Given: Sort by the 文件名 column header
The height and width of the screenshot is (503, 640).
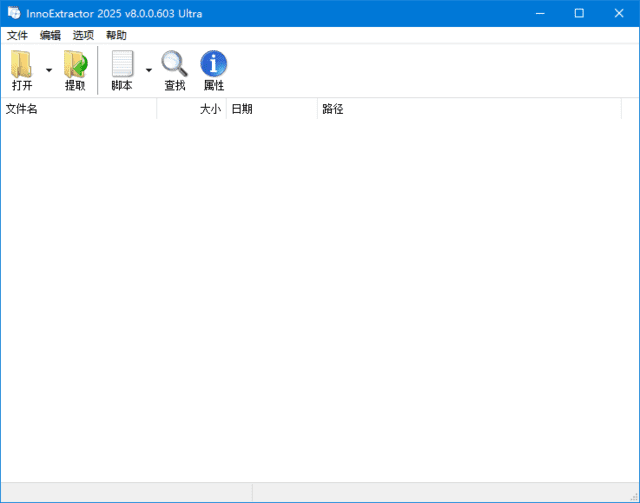Looking at the screenshot, I should pos(78,109).
